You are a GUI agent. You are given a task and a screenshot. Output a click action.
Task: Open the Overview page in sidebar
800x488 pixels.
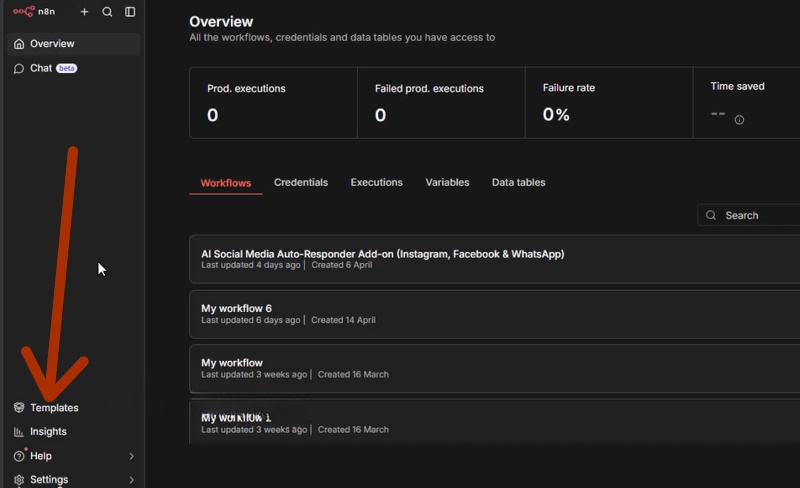point(51,44)
